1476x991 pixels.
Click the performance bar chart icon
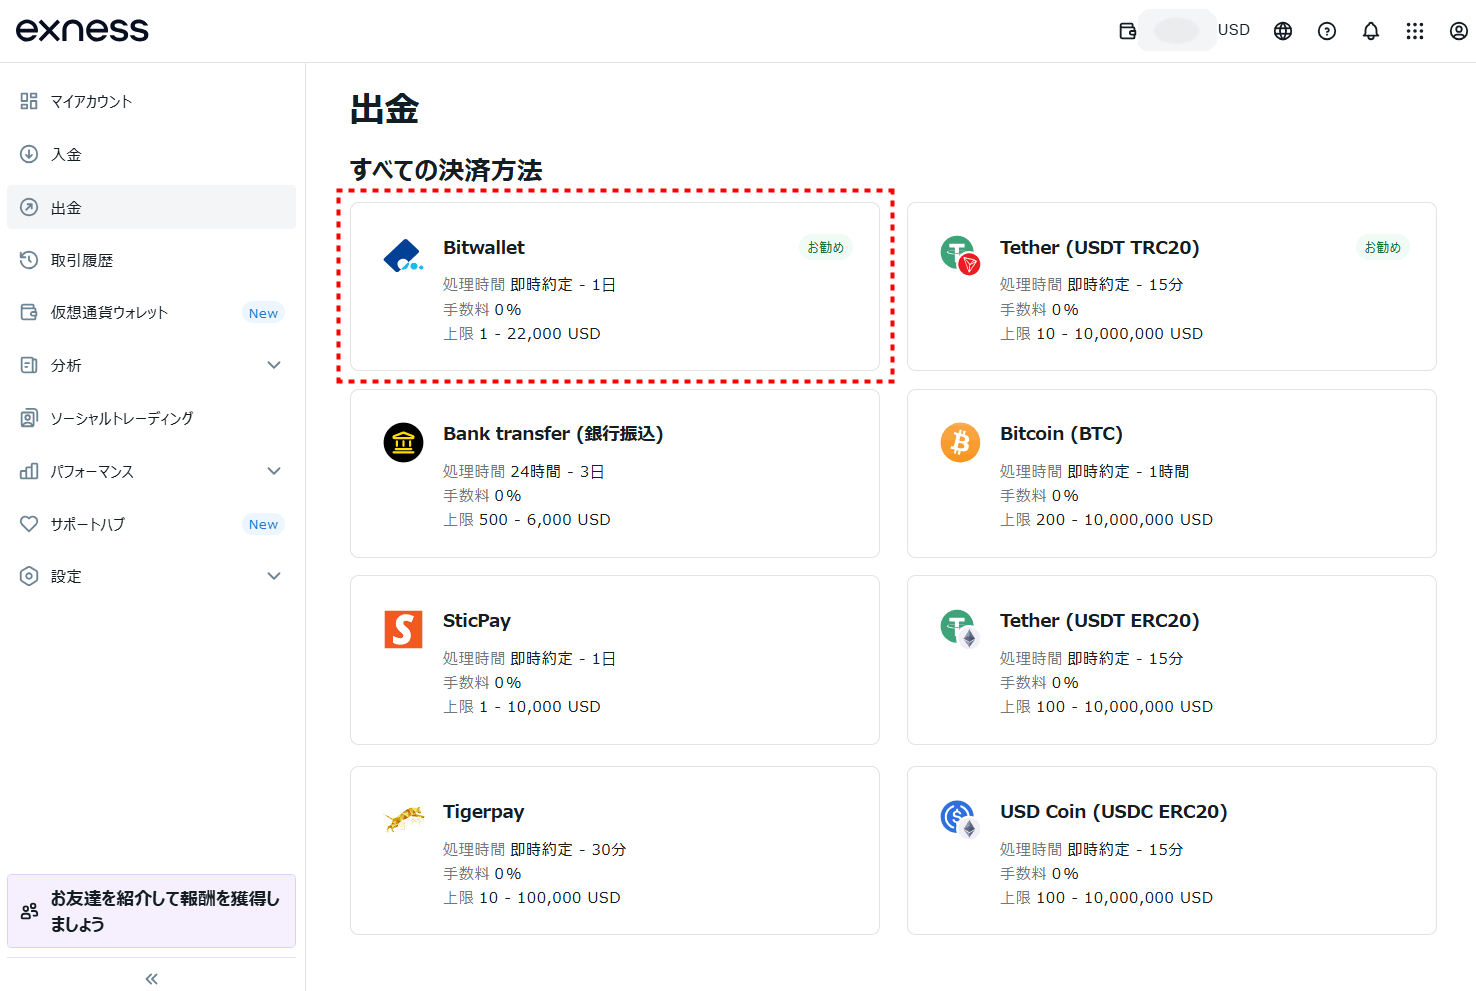pyautogui.click(x=29, y=471)
